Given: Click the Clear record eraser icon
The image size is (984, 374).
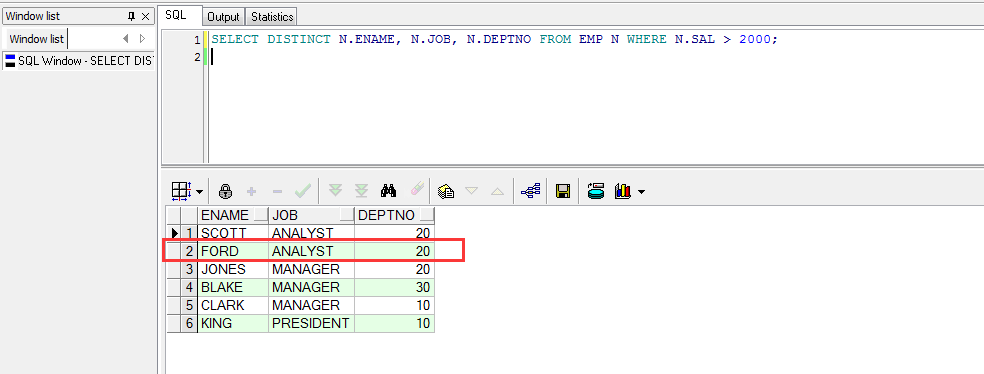Looking at the screenshot, I should point(417,190).
